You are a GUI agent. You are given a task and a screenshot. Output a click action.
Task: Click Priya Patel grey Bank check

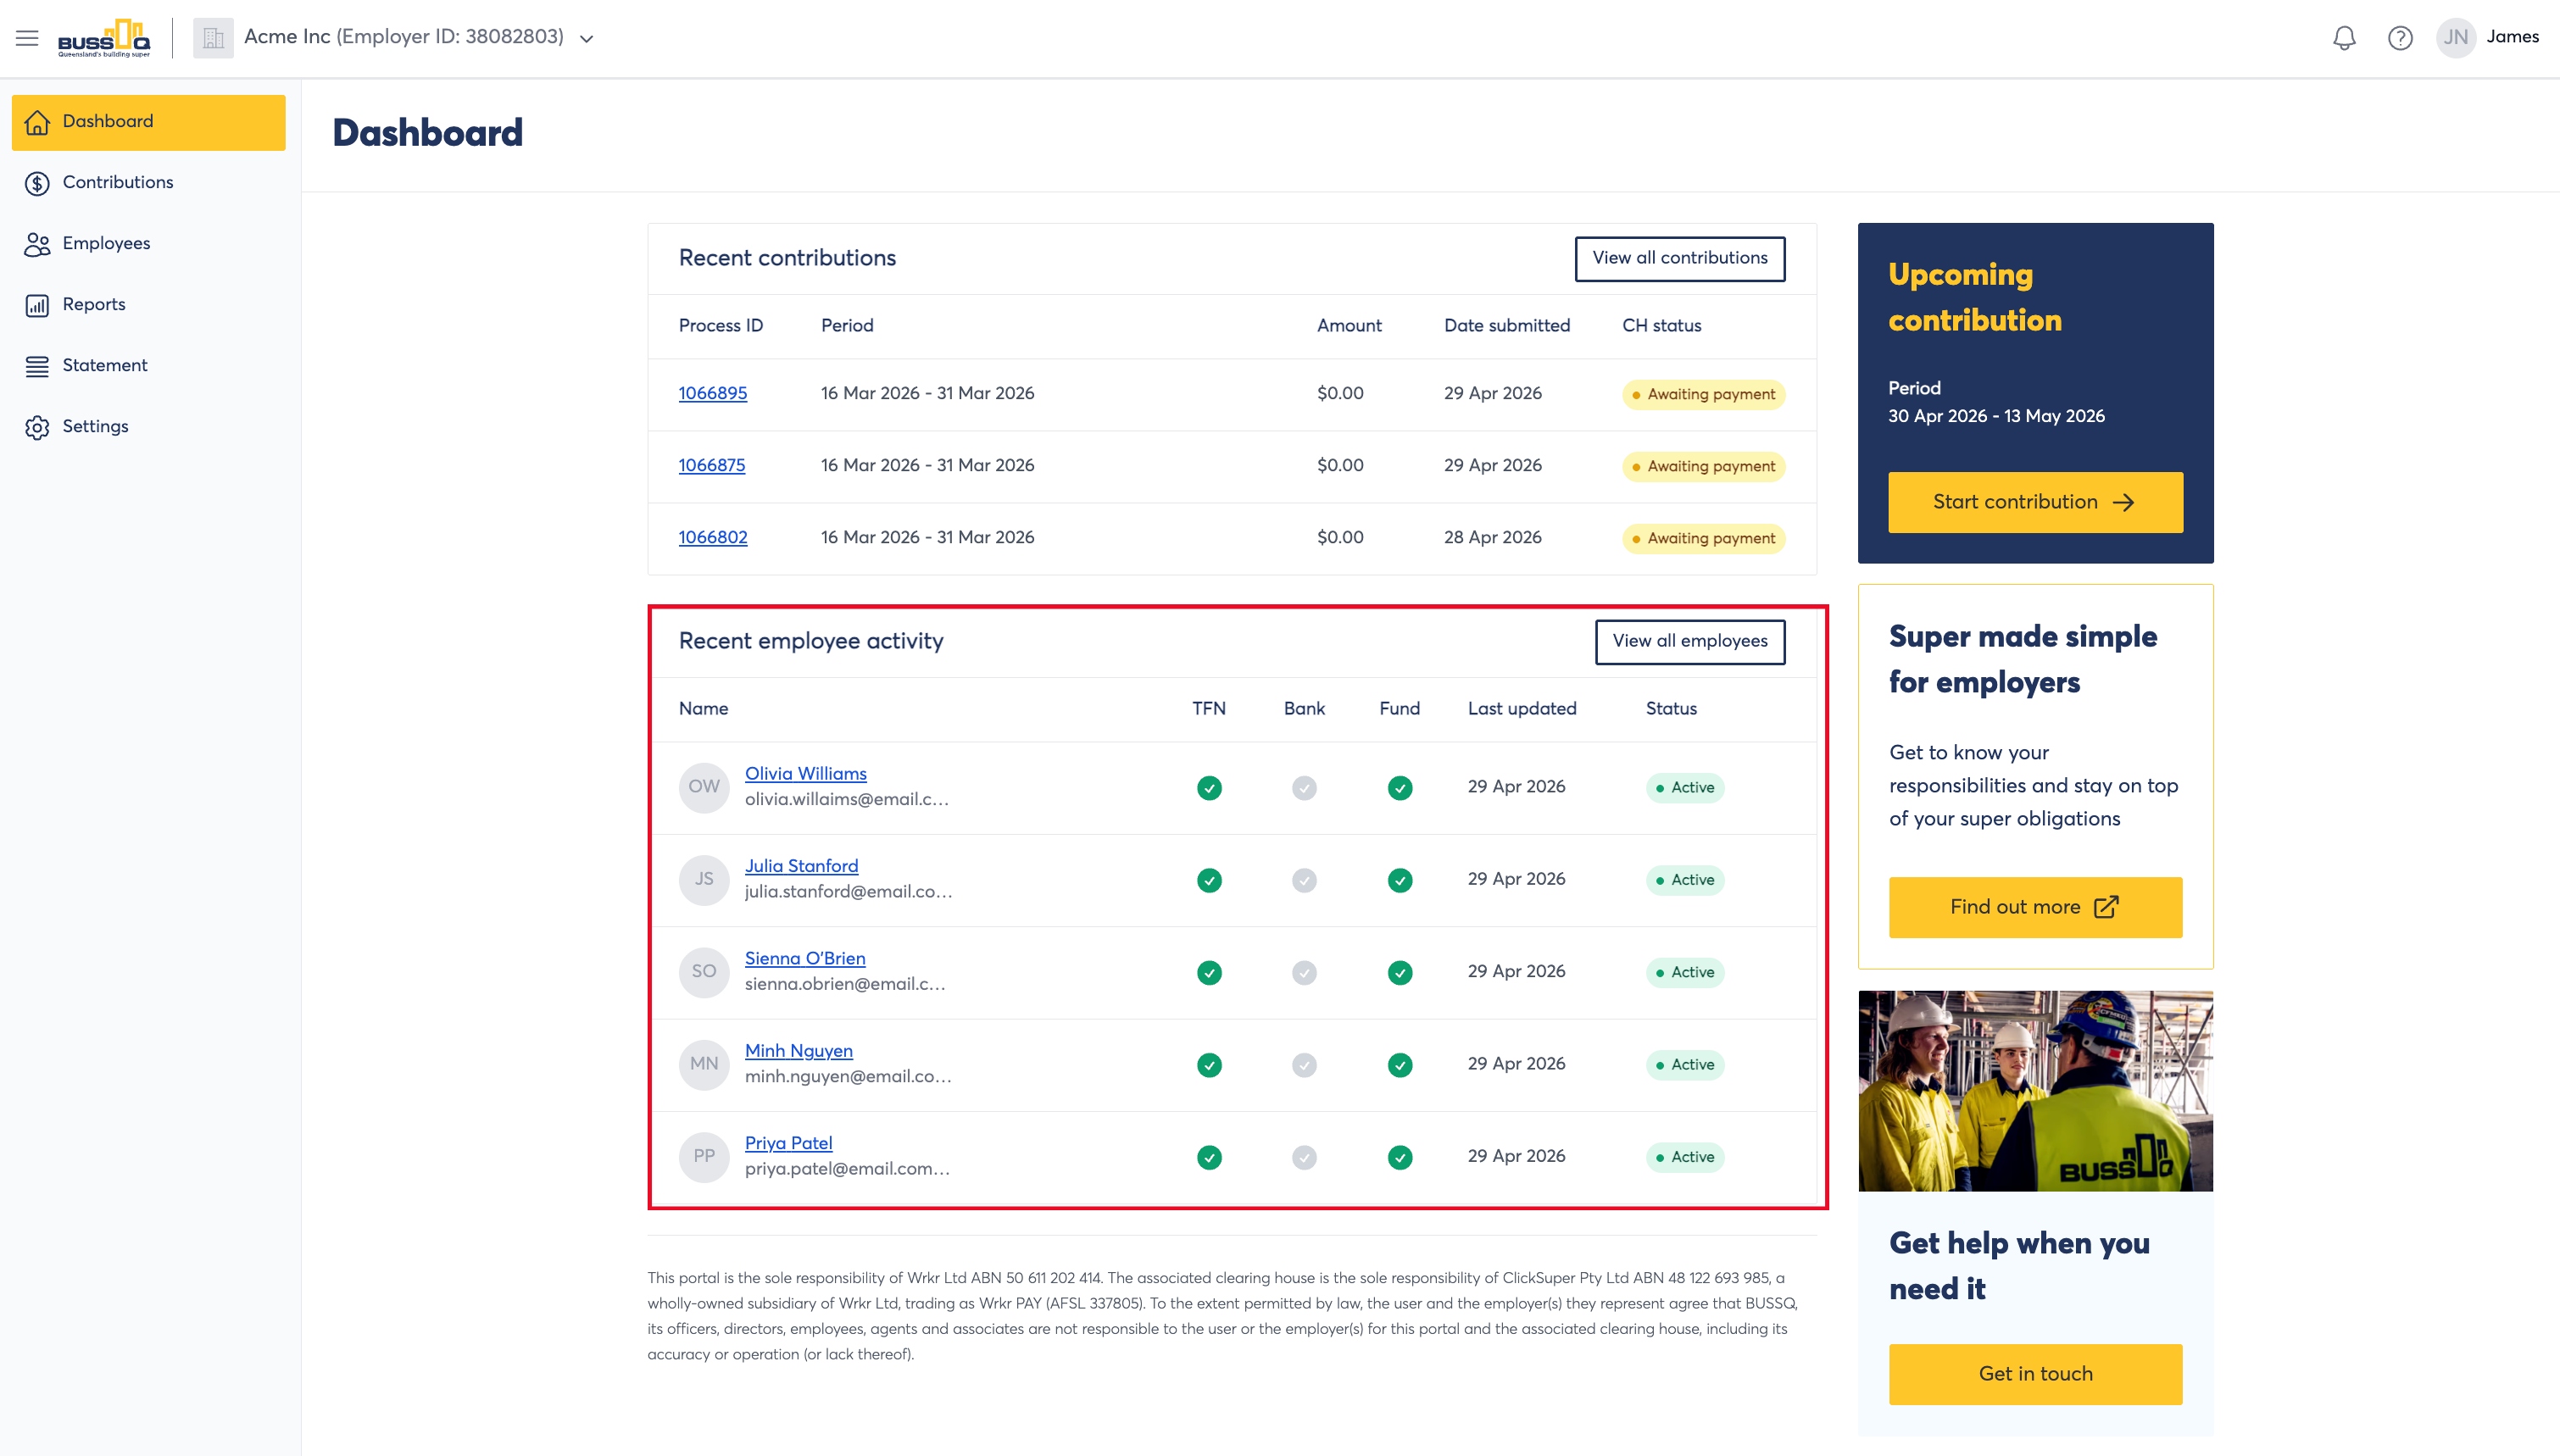click(x=1304, y=1158)
